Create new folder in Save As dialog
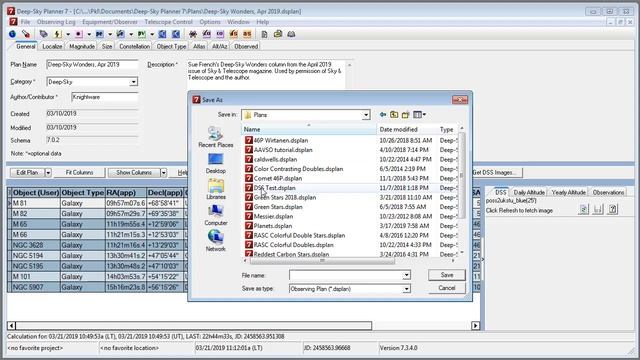 405,115
